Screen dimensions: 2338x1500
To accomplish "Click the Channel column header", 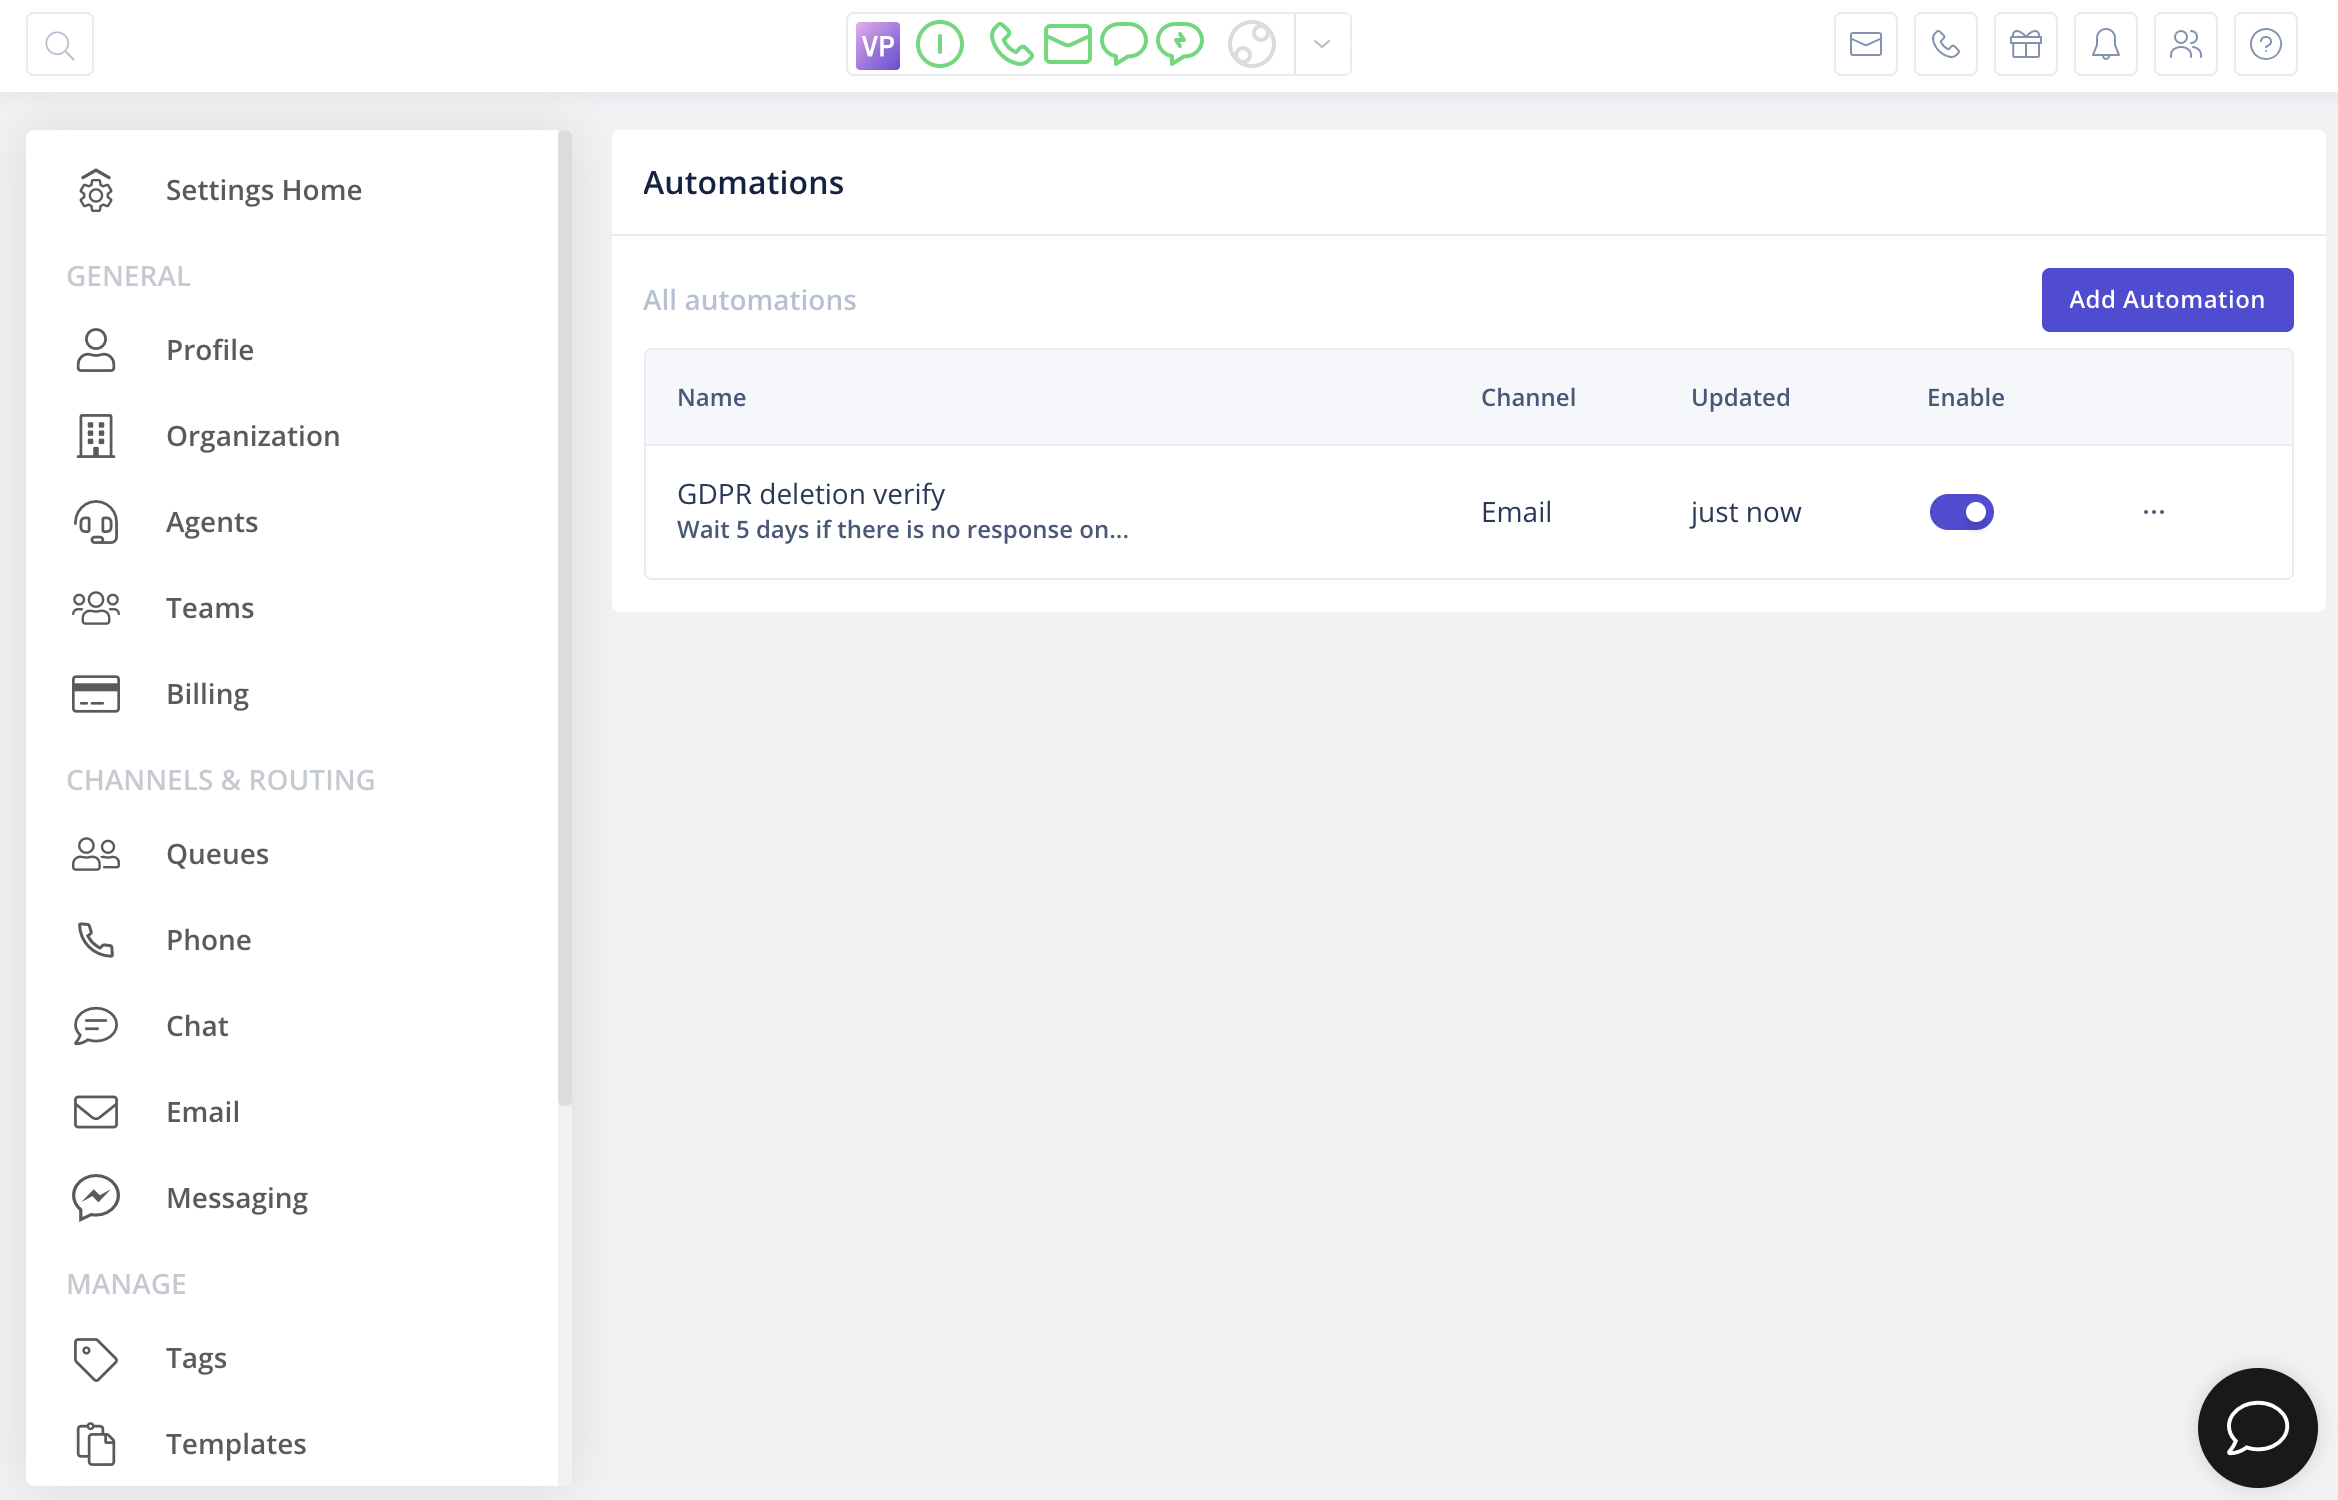I will pos(1528,397).
